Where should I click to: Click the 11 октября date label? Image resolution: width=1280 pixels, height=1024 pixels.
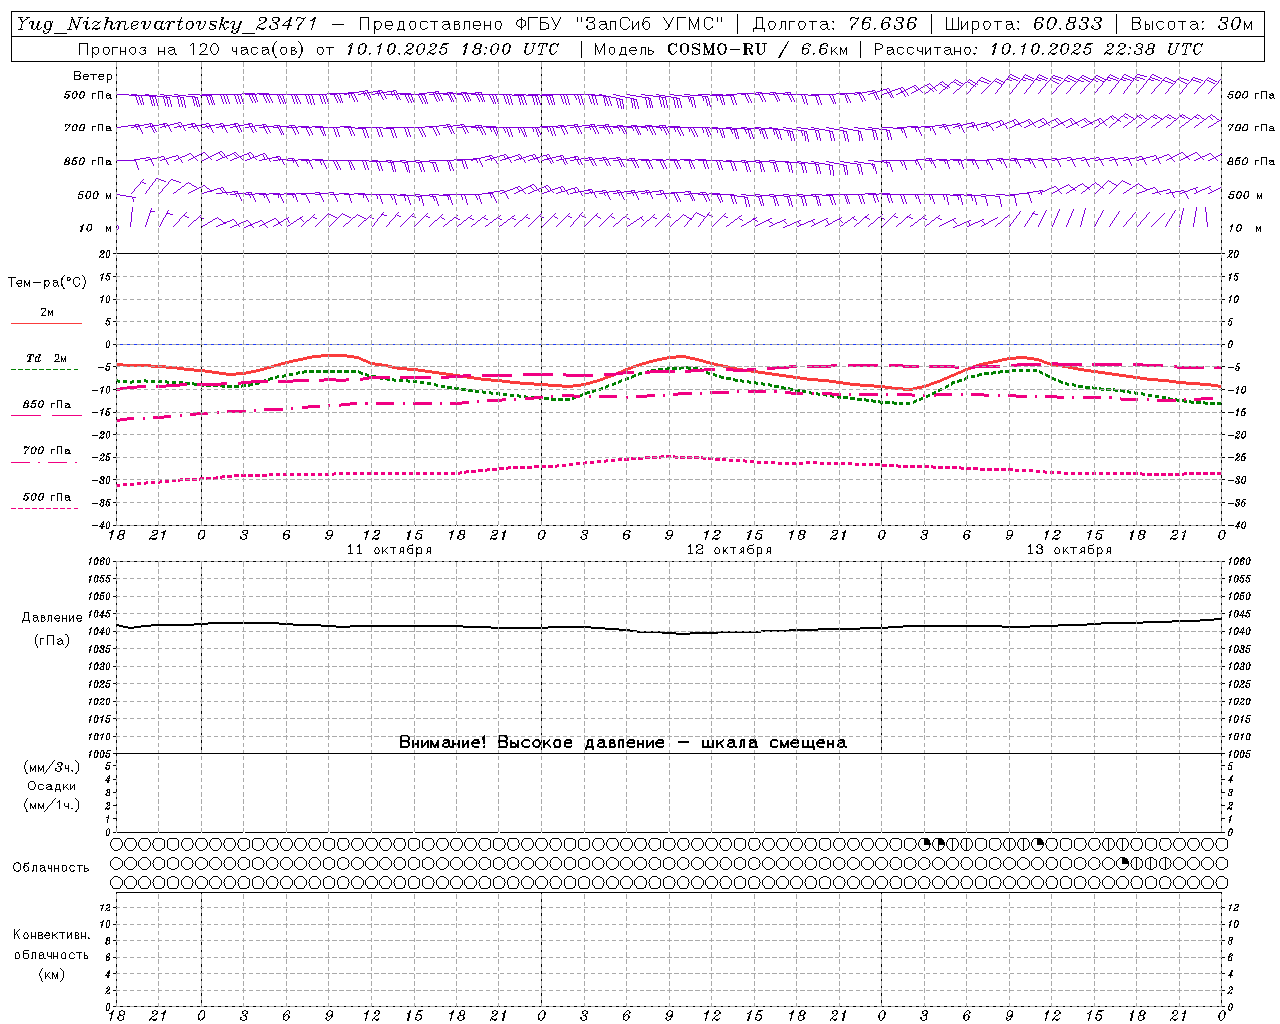coord(389,550)
